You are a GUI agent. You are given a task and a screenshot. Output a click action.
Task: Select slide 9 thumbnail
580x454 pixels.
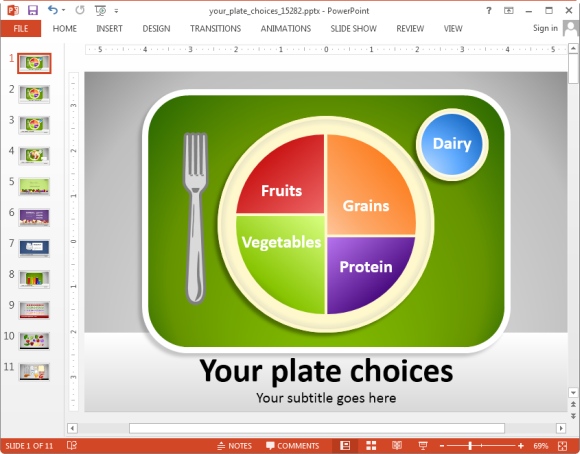[34, 310]
